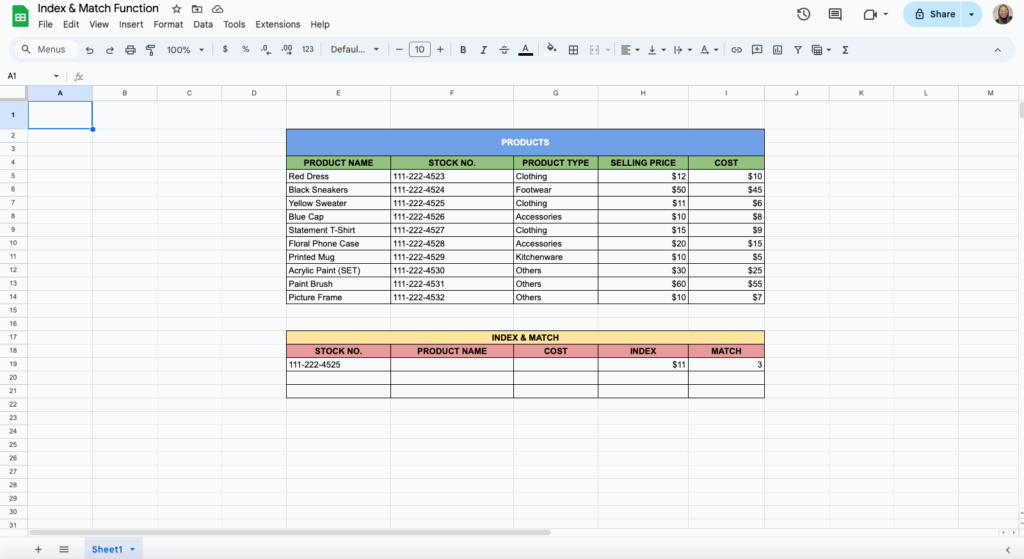Format selection as currency with dollar icon
1024x559 pixels.
point(225,49)
